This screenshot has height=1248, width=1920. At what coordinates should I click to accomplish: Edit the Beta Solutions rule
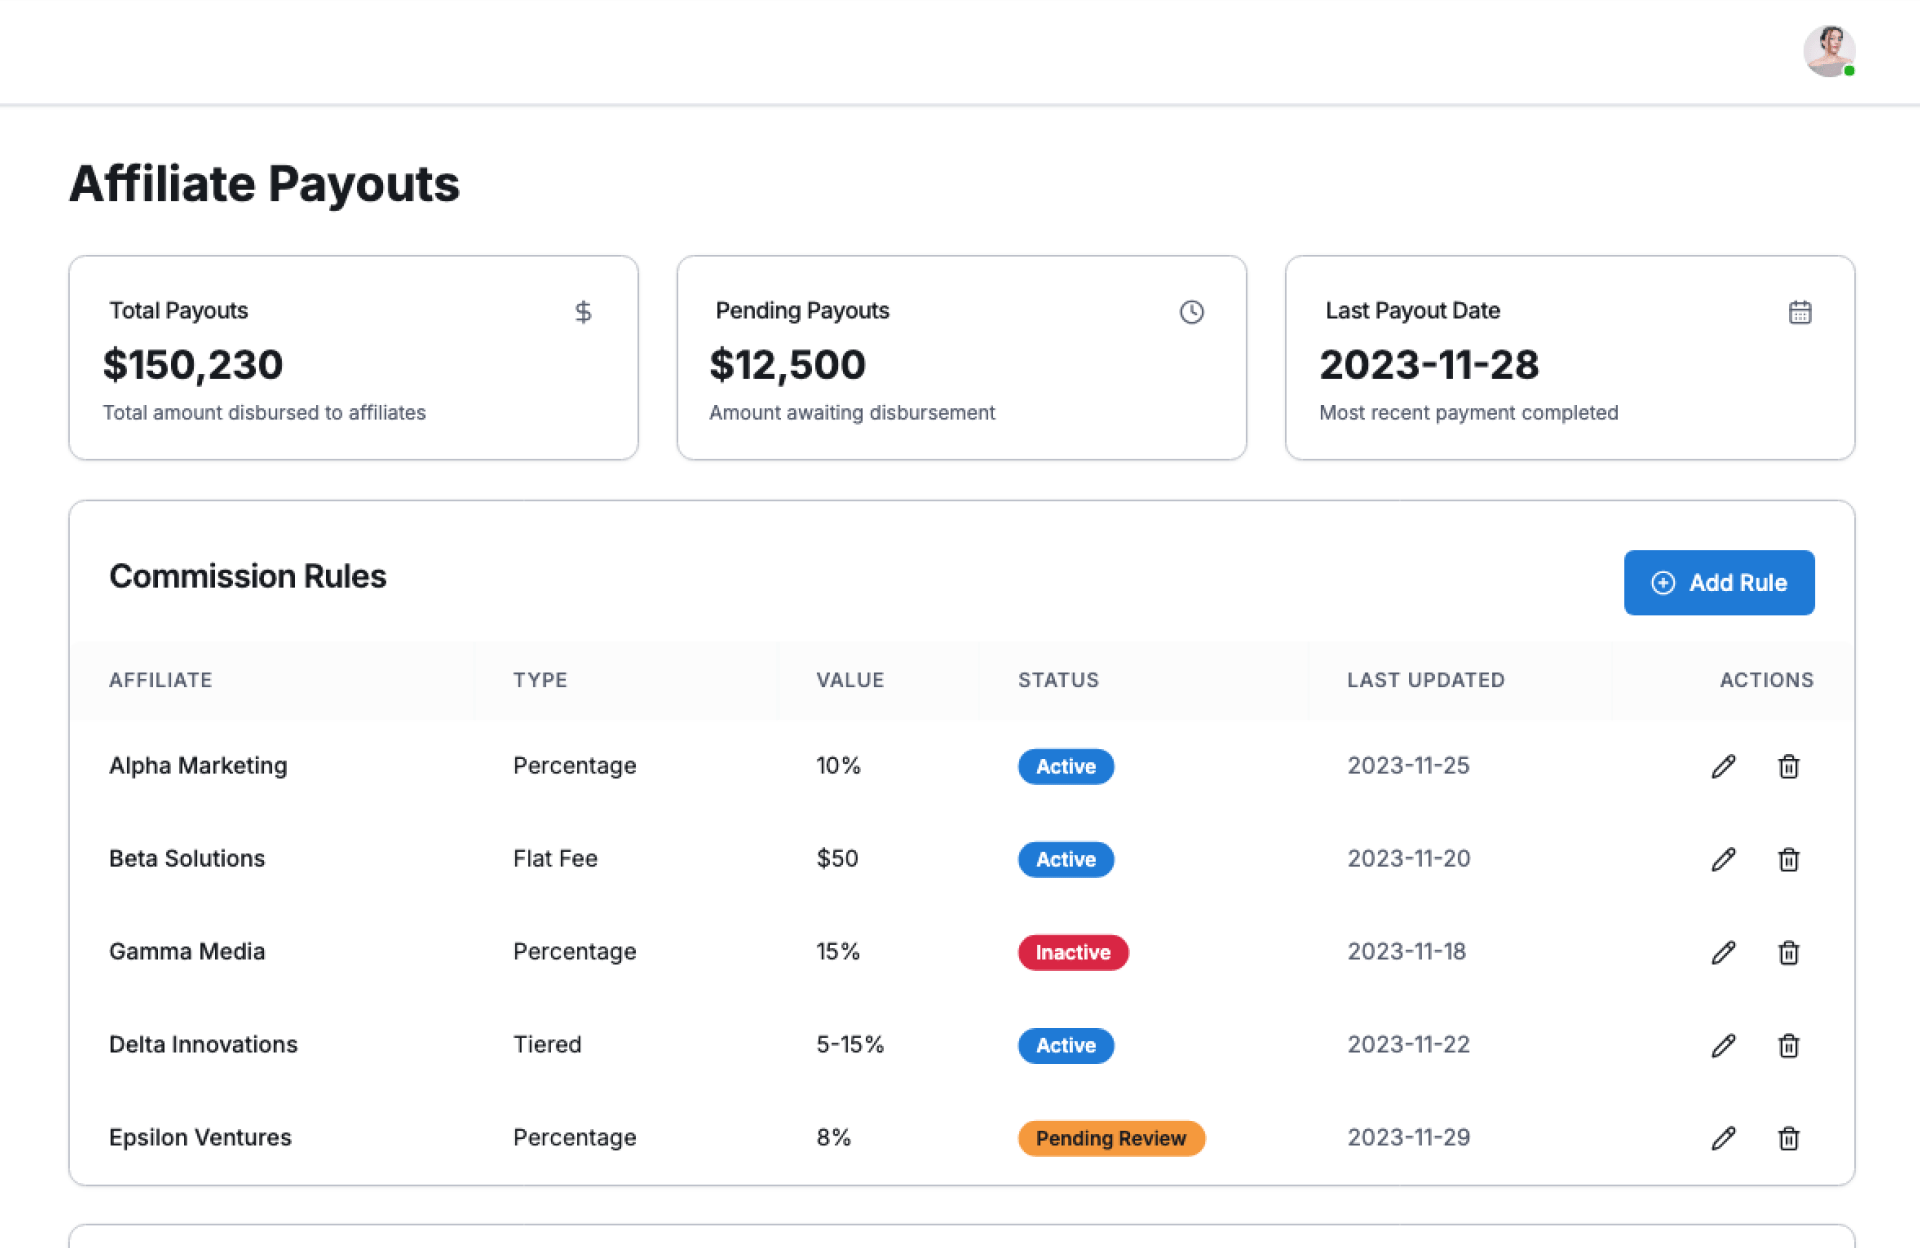point(1723,859)
